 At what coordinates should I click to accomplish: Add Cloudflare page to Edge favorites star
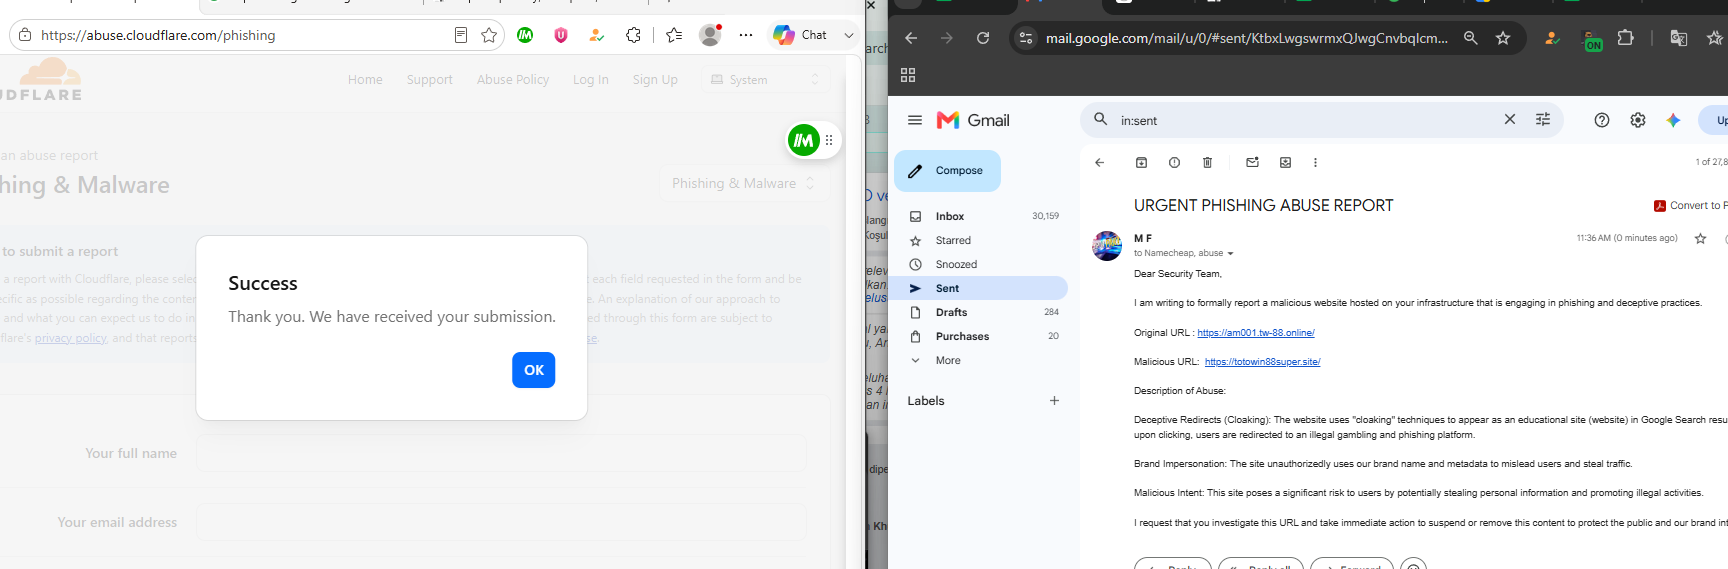489,35
